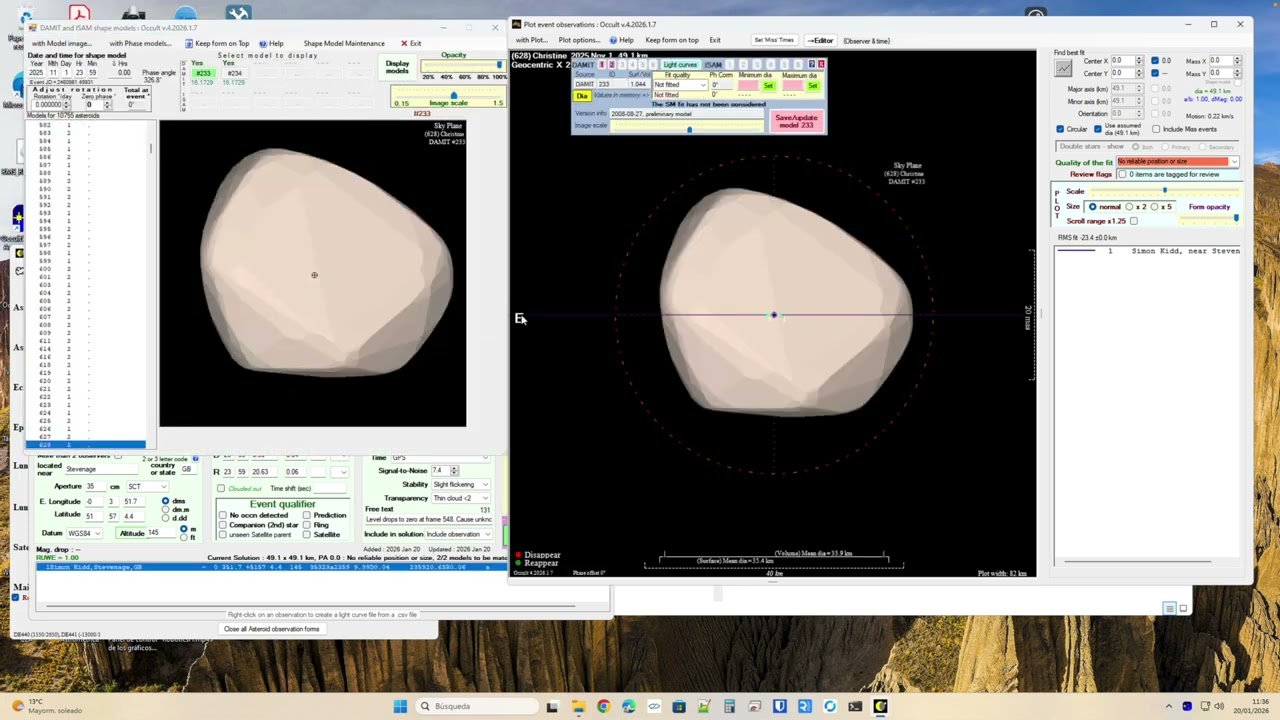1280x720 pixels.
Task: Select plot size x 2 radio button
Action: (1130, 207)
